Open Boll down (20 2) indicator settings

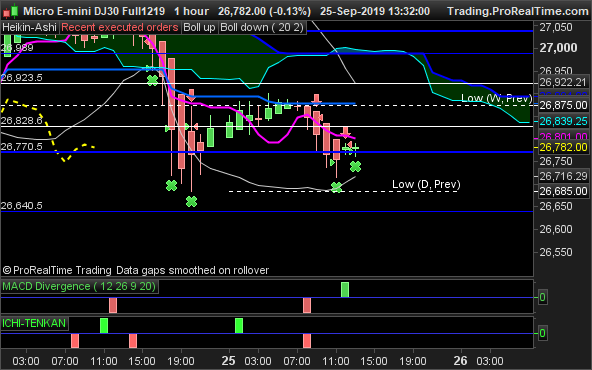coord(262,28)
